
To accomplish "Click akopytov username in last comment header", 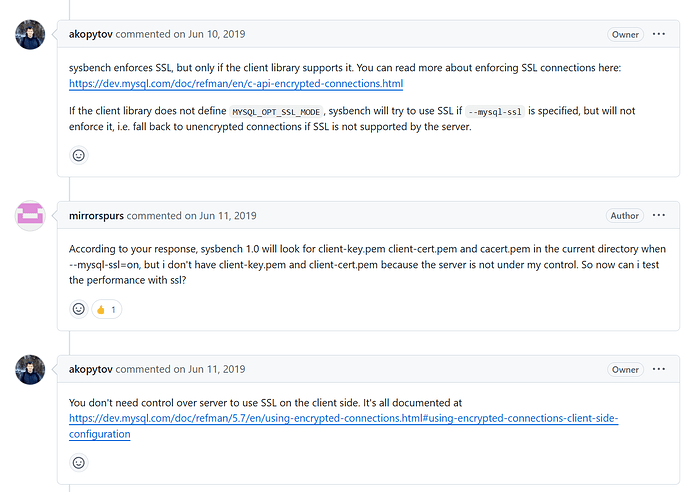I will click(x=97, y=369).
